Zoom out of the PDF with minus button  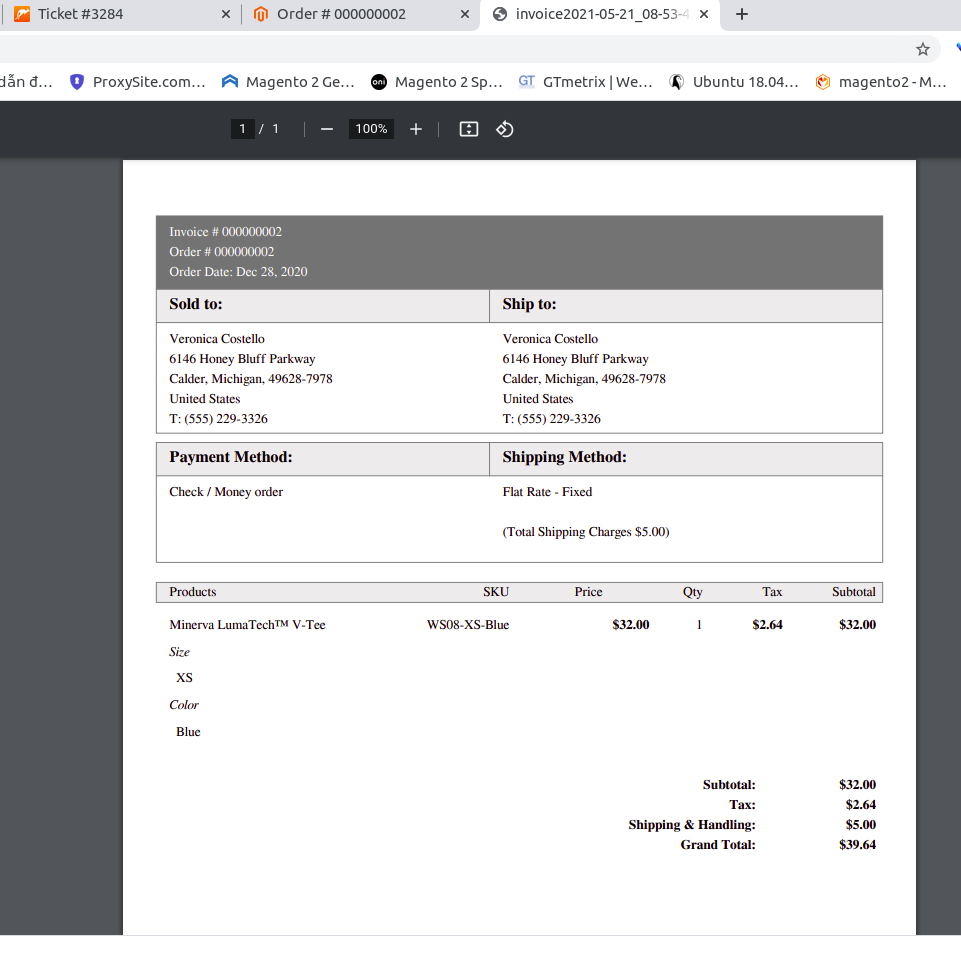point(327,129)
